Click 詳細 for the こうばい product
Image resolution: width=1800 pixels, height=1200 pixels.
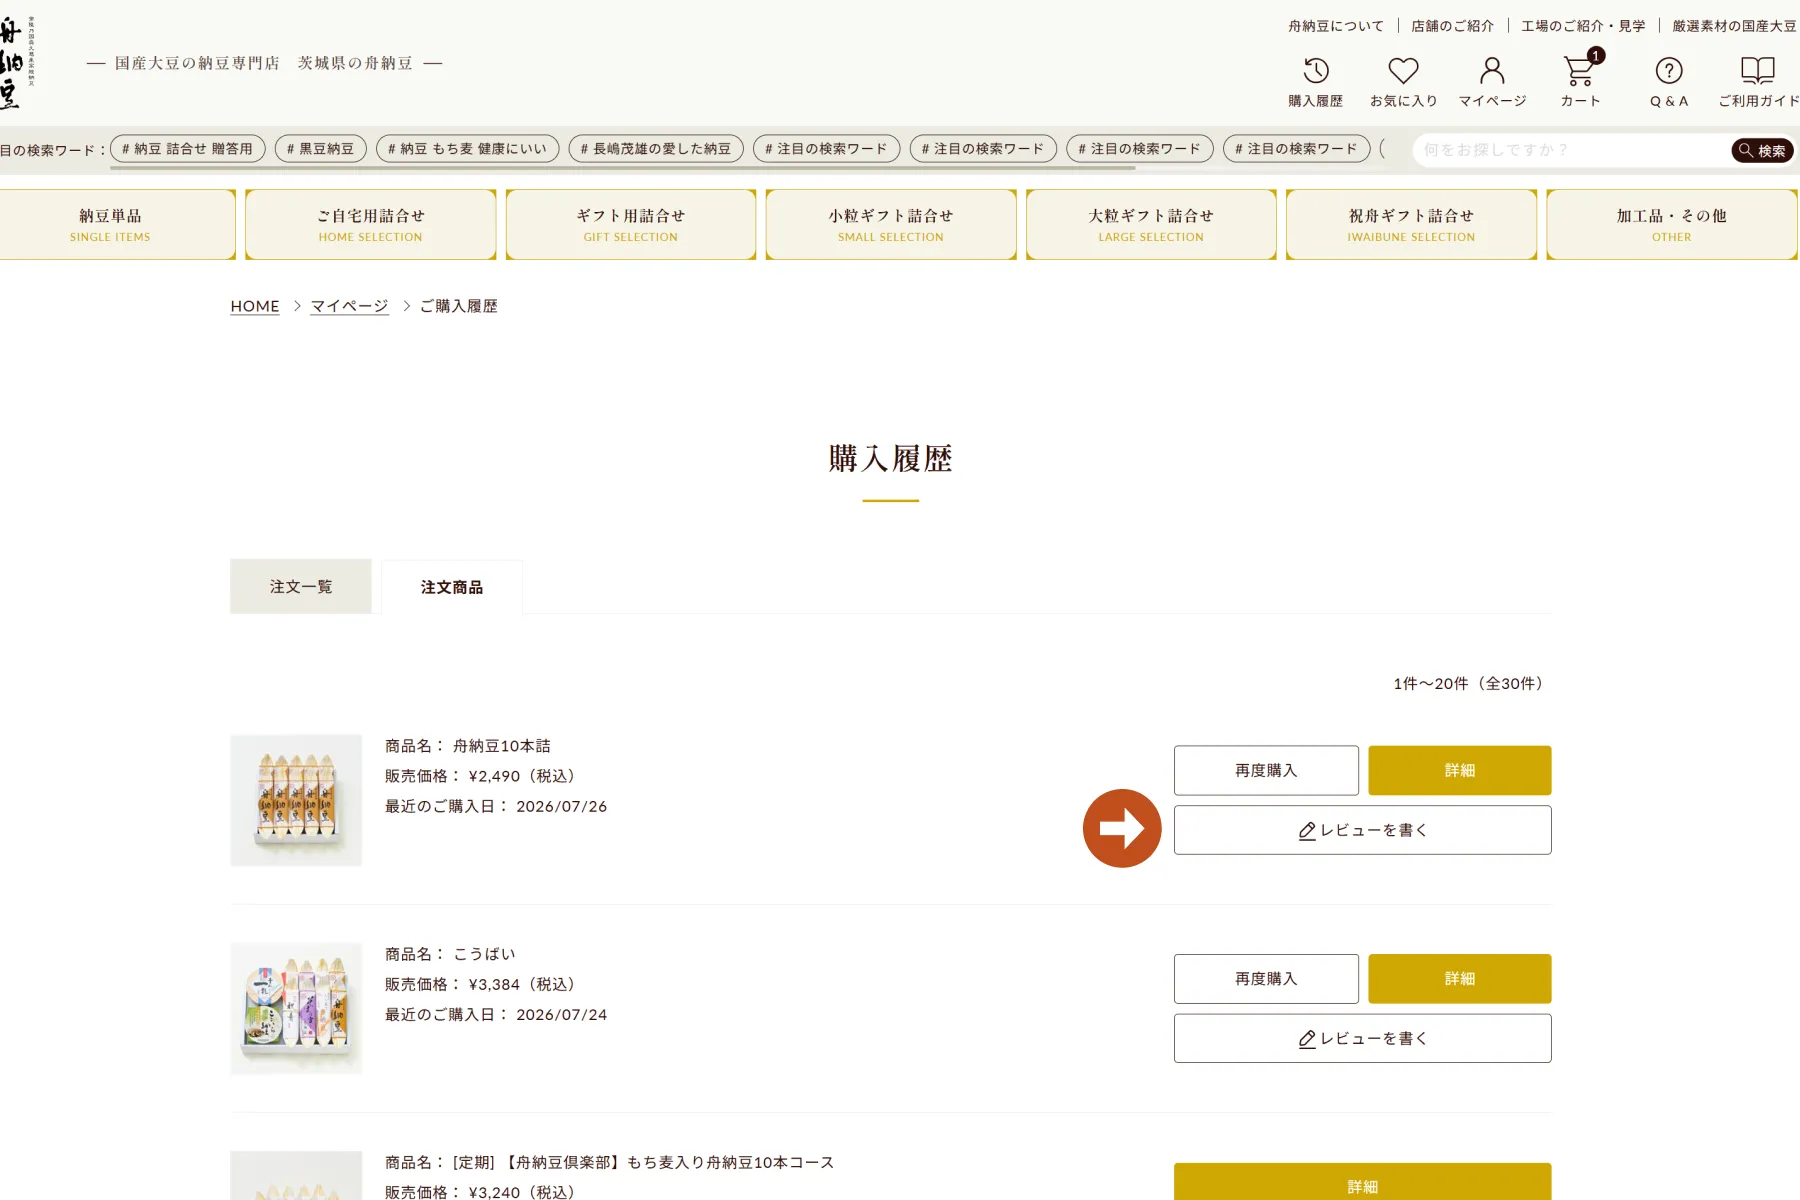point(1460,978)
